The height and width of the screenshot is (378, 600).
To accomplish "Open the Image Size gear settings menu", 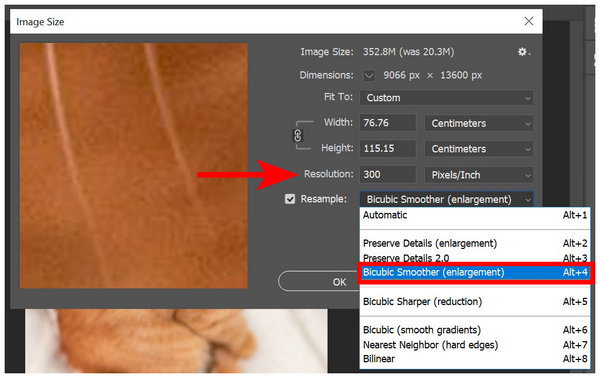I will (523, 52).
